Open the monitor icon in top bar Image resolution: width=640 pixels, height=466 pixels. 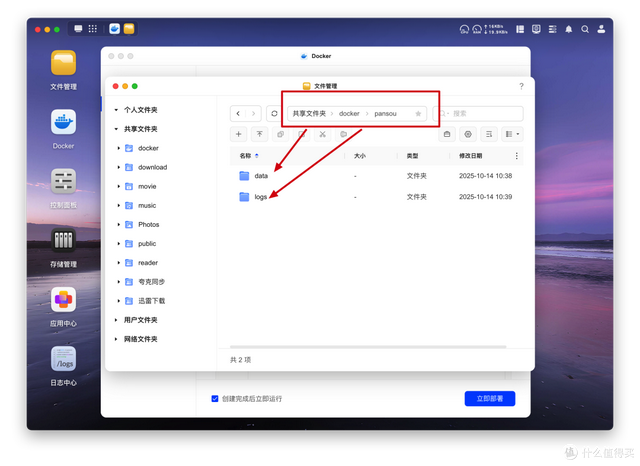(536, 29)
